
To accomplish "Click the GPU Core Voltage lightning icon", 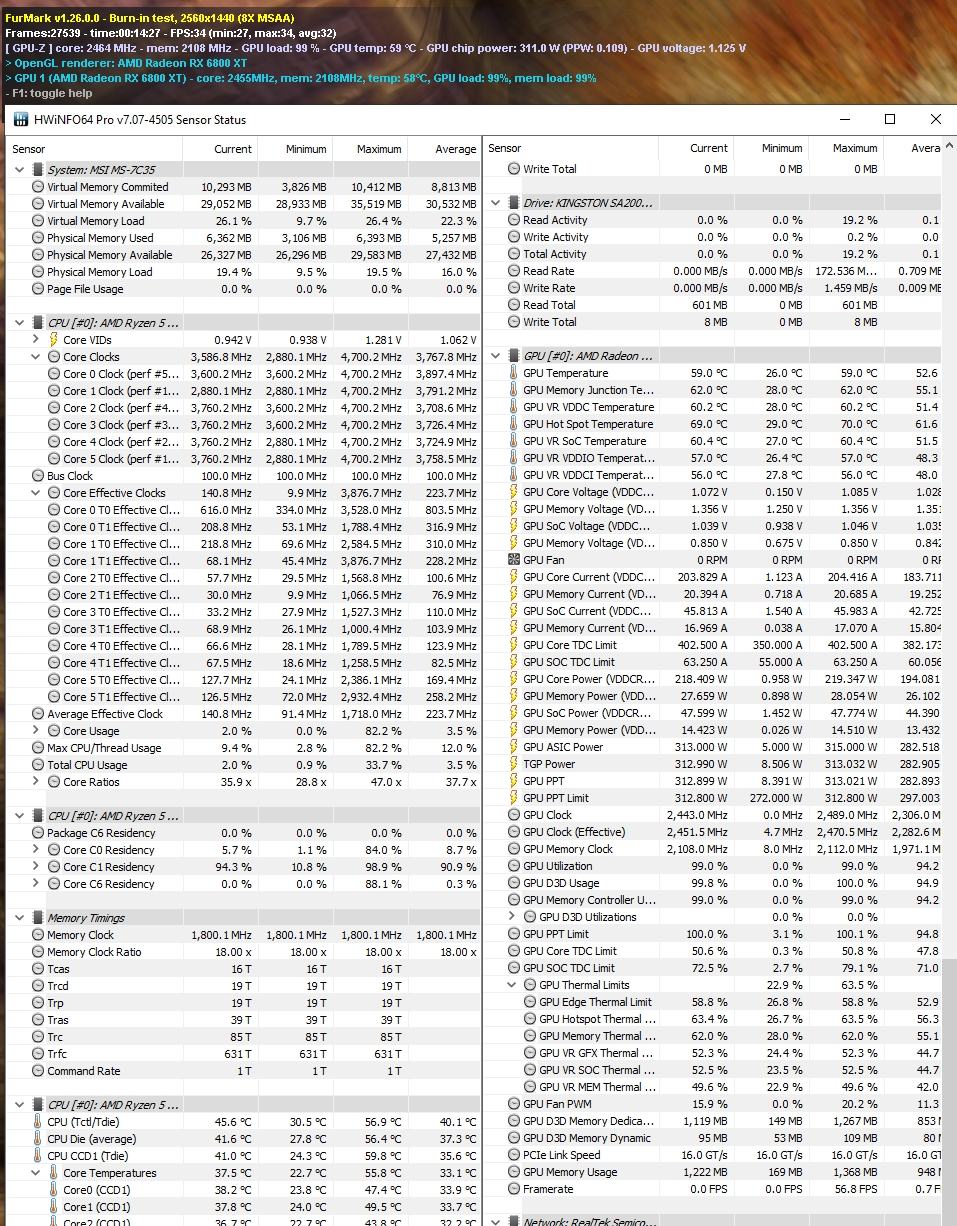I will click(x=514, y=492).
